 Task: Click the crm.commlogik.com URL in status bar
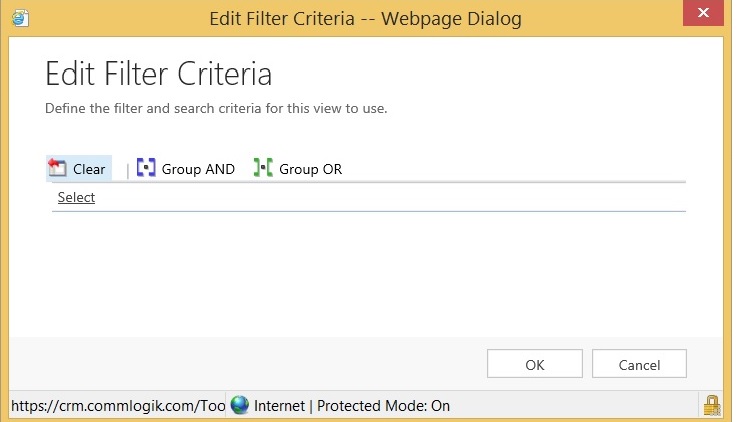click(117, 406)
